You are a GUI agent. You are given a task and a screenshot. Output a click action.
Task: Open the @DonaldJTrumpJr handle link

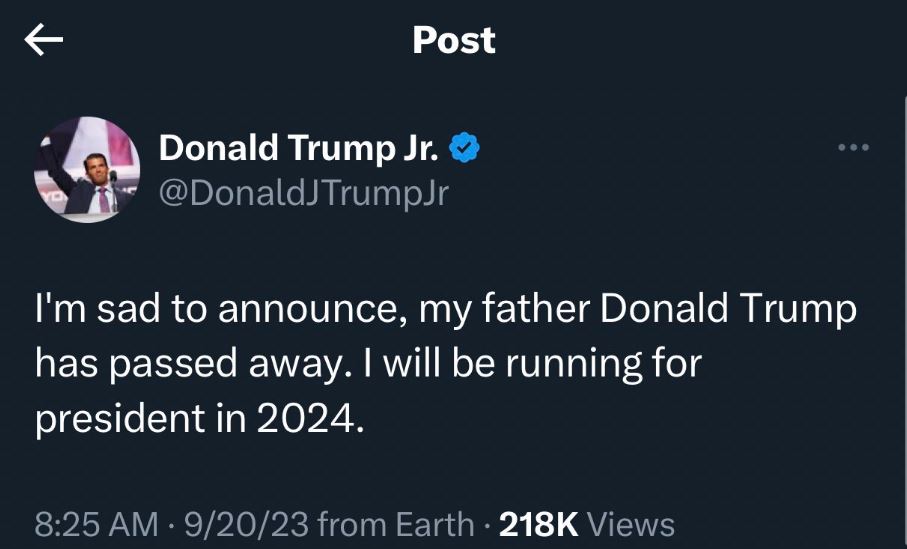tap(304, 193)
